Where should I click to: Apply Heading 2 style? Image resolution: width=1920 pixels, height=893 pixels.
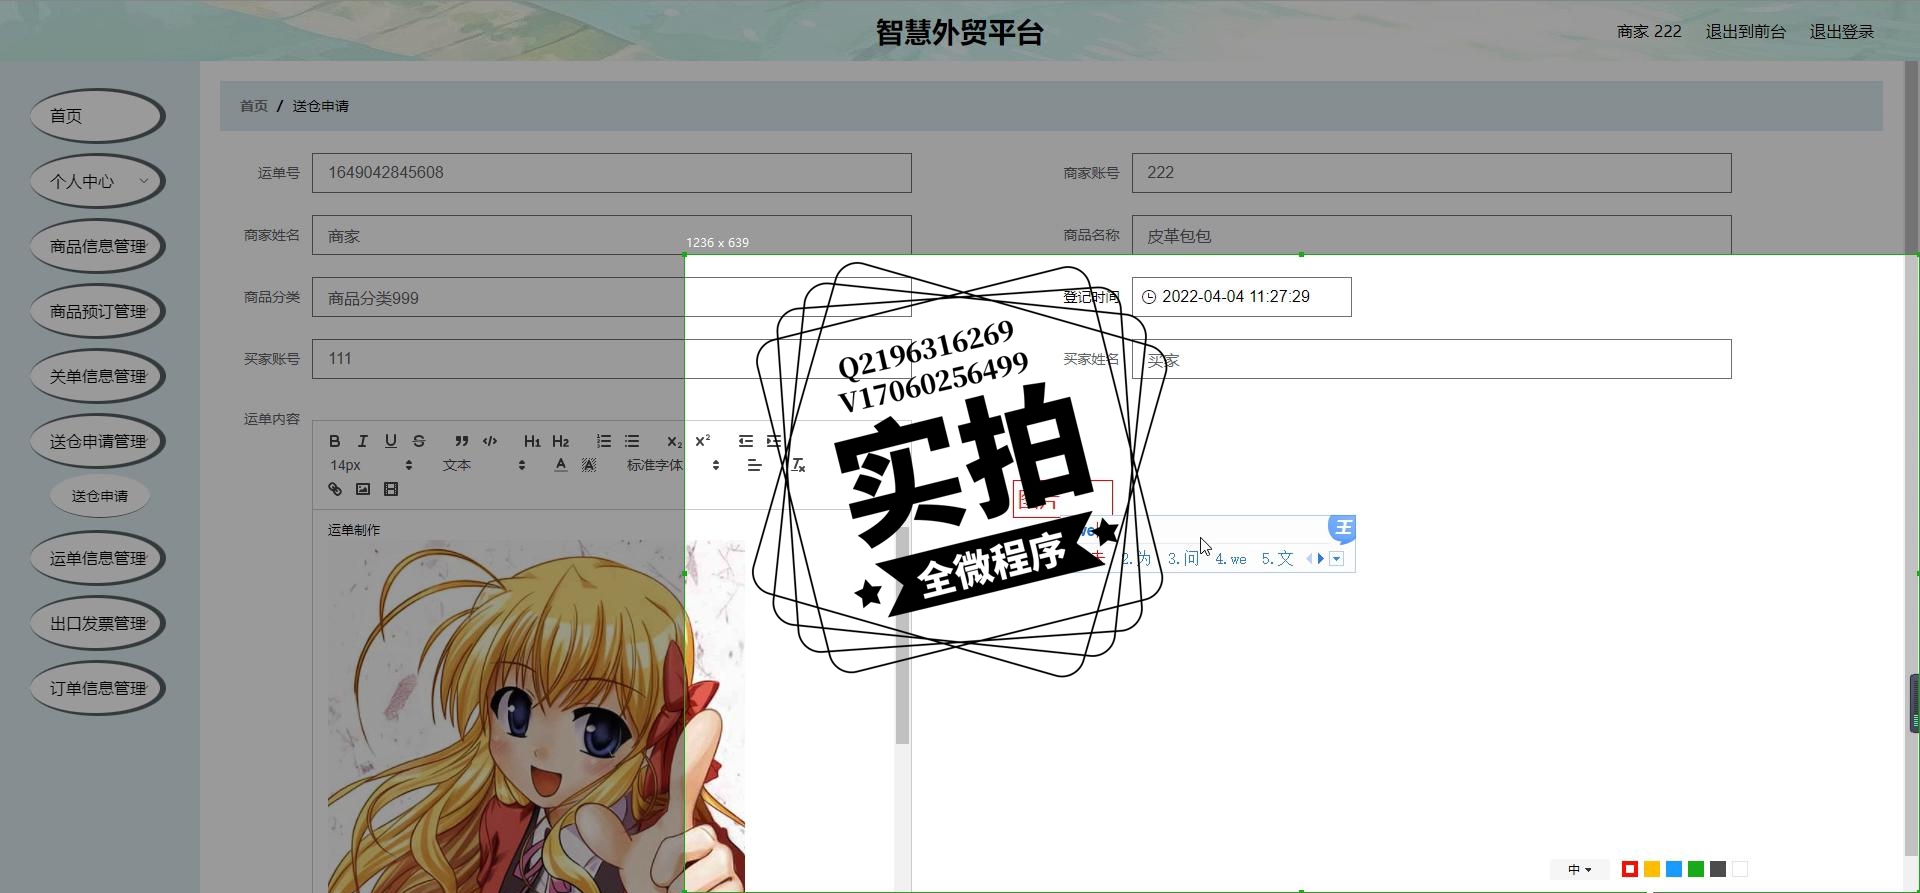coord(560,441)
